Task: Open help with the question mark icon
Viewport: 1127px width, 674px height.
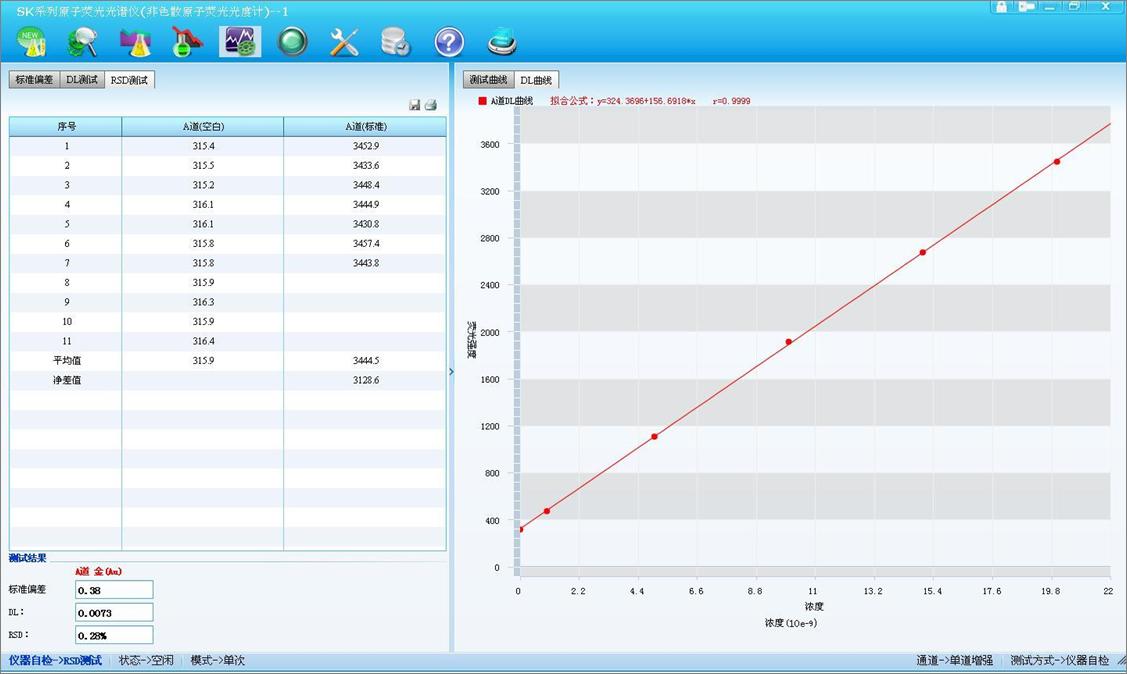Action: pyautogui.click(x=449, y=42)
